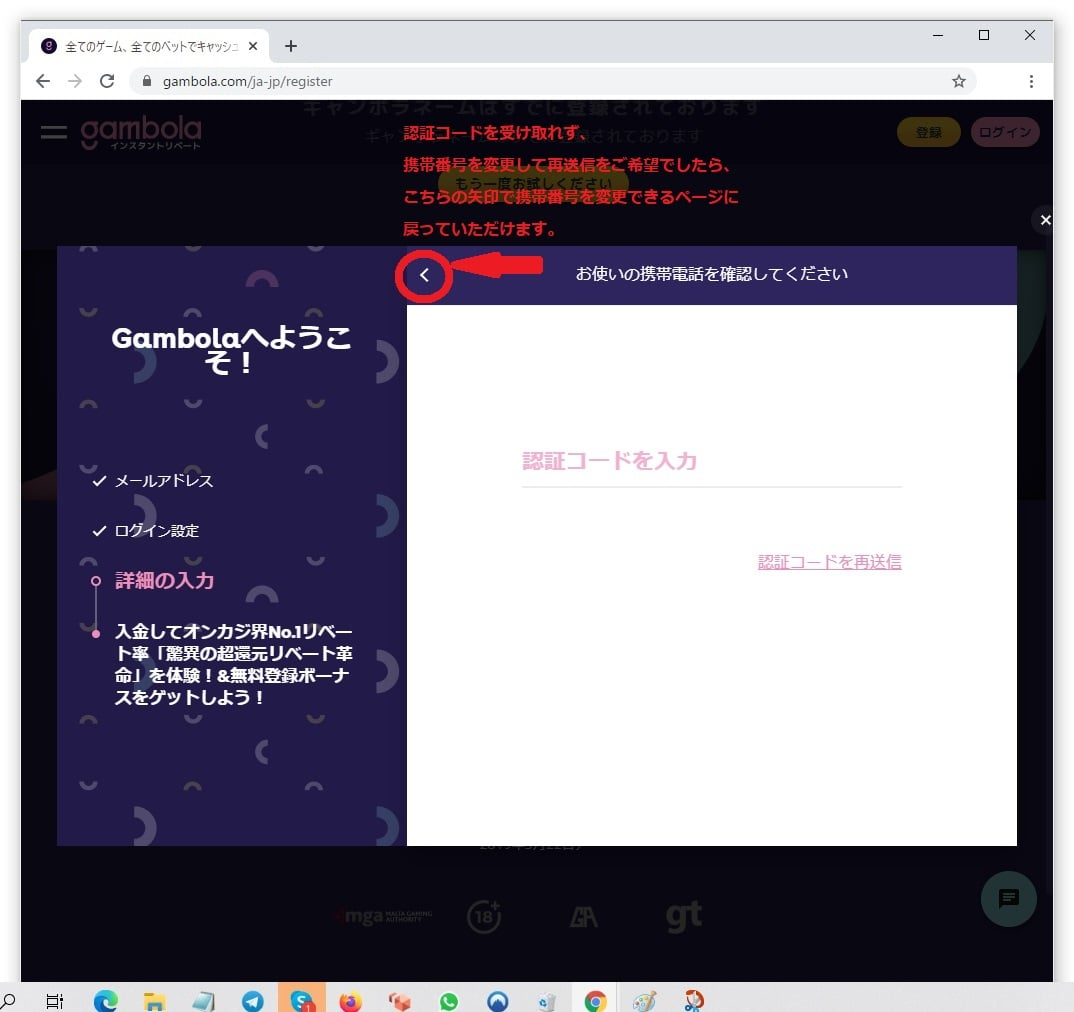Click the MGA authority logo in the footer
Image resolution: width=1074 pixels, height=1012 pixels.
click(385, 916)
